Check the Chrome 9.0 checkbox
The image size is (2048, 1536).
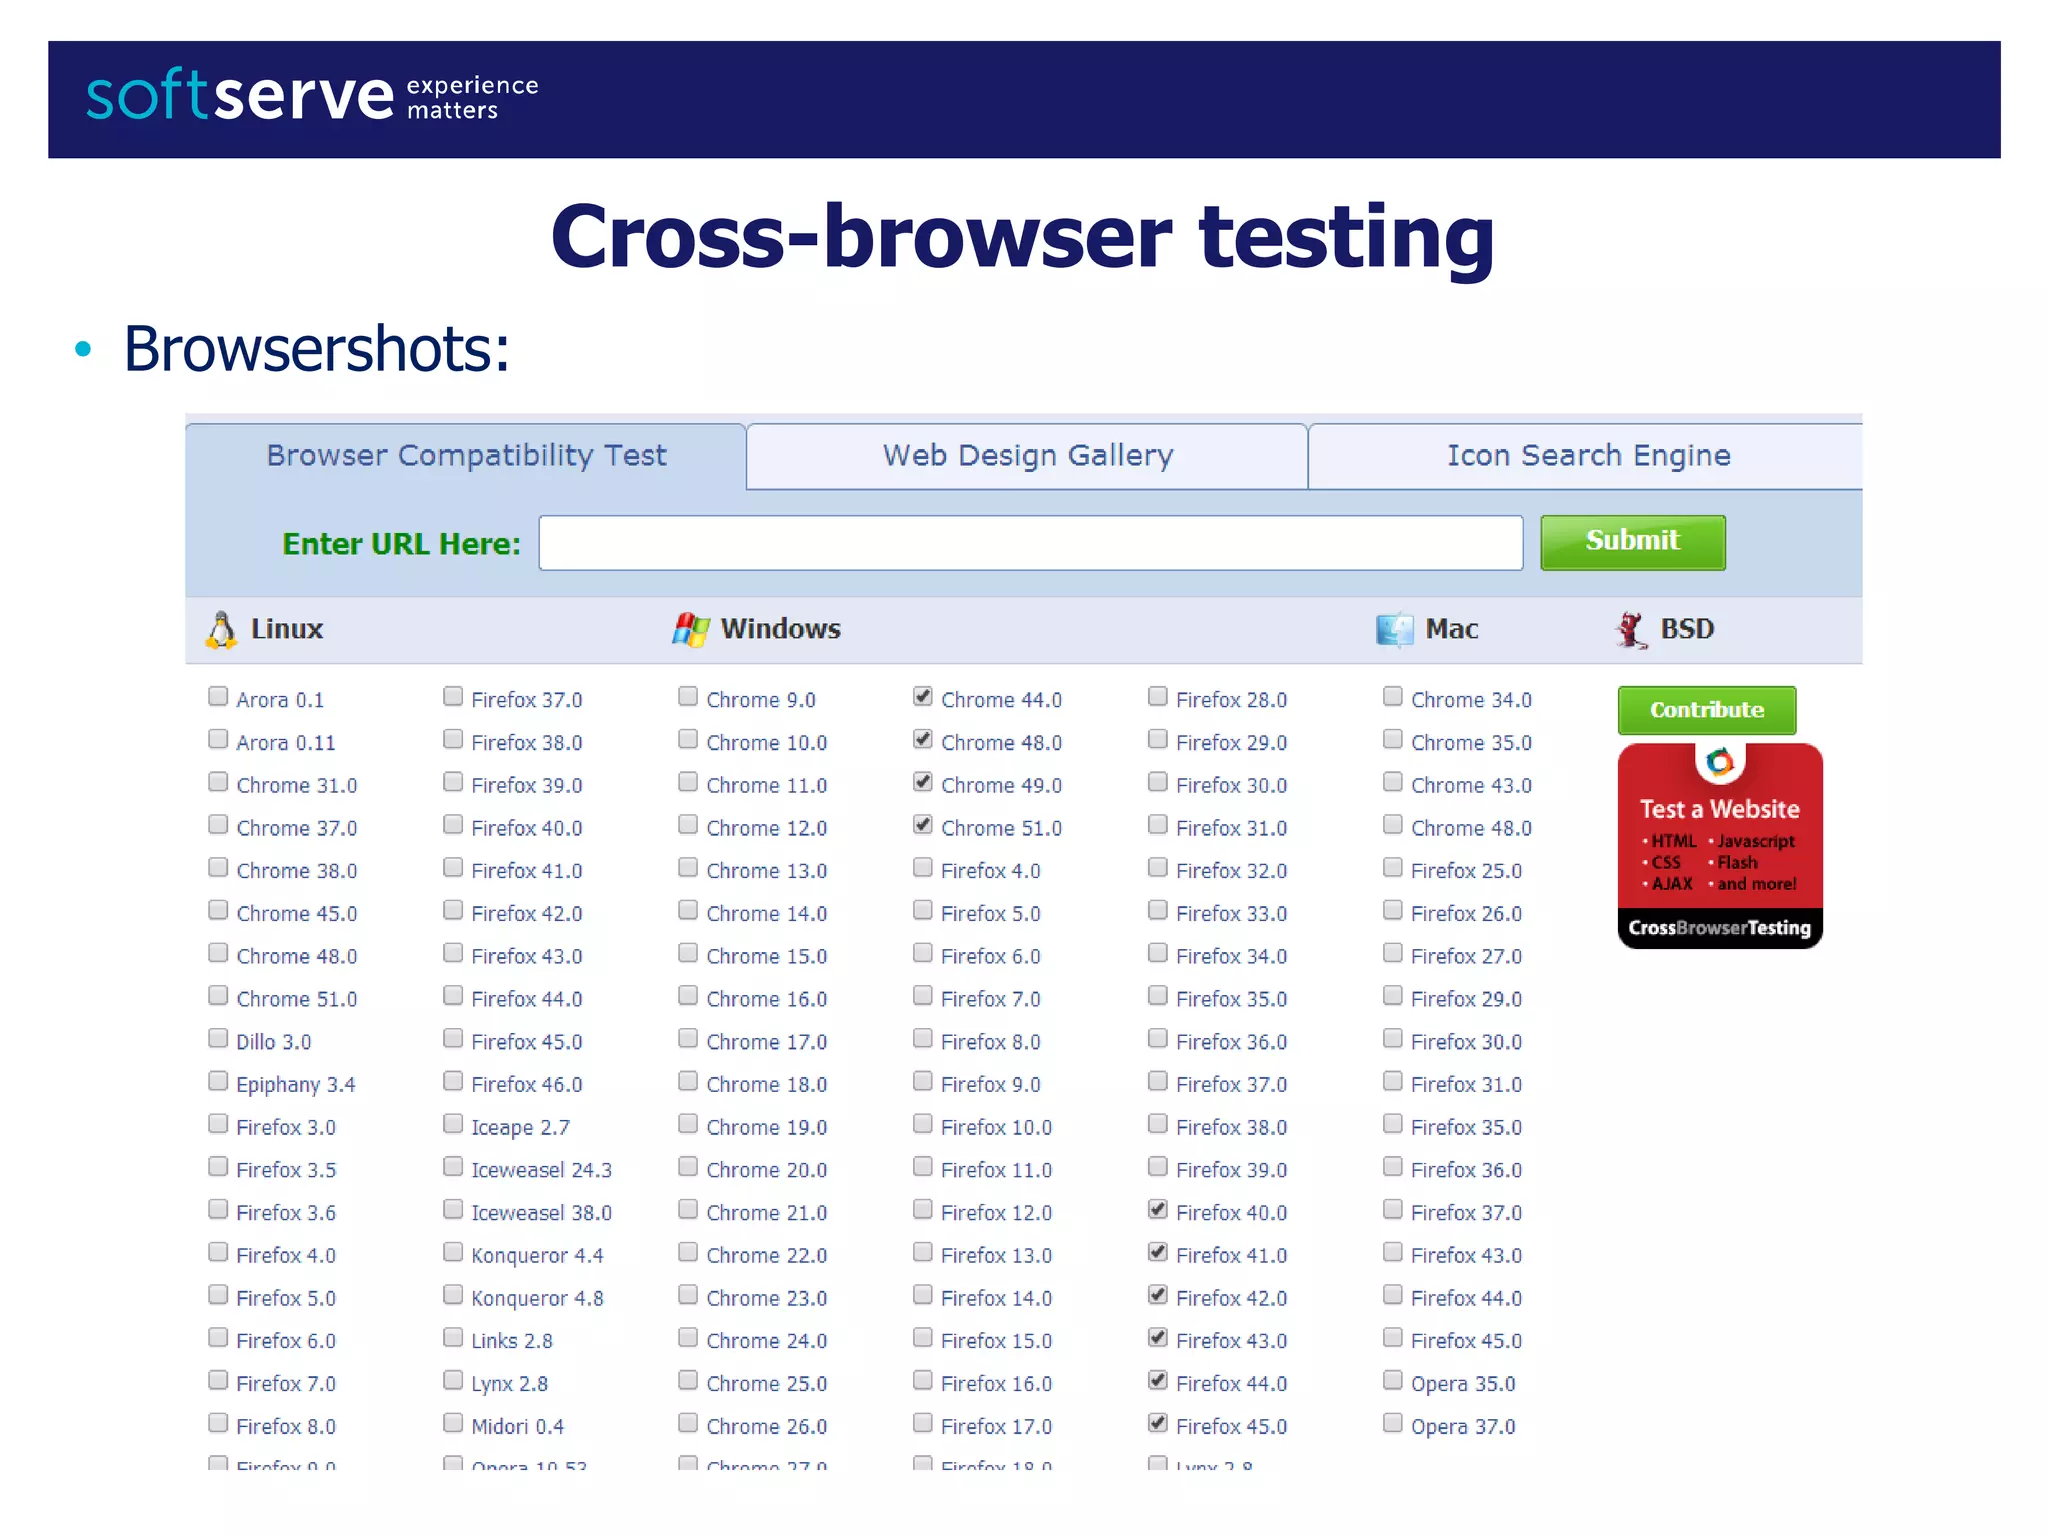(x=688, y=696)
